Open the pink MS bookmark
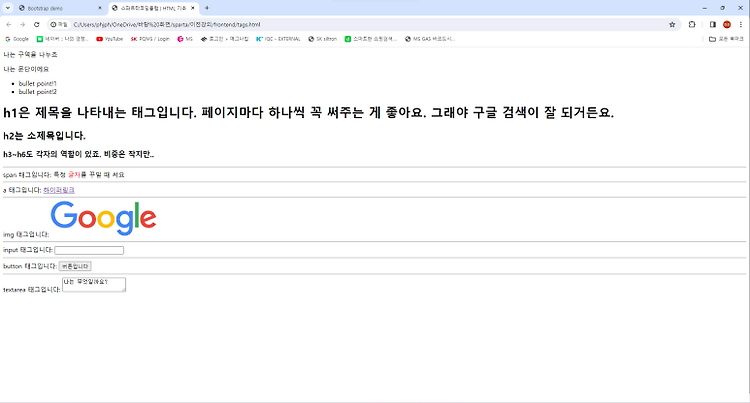 pos(185,39)
